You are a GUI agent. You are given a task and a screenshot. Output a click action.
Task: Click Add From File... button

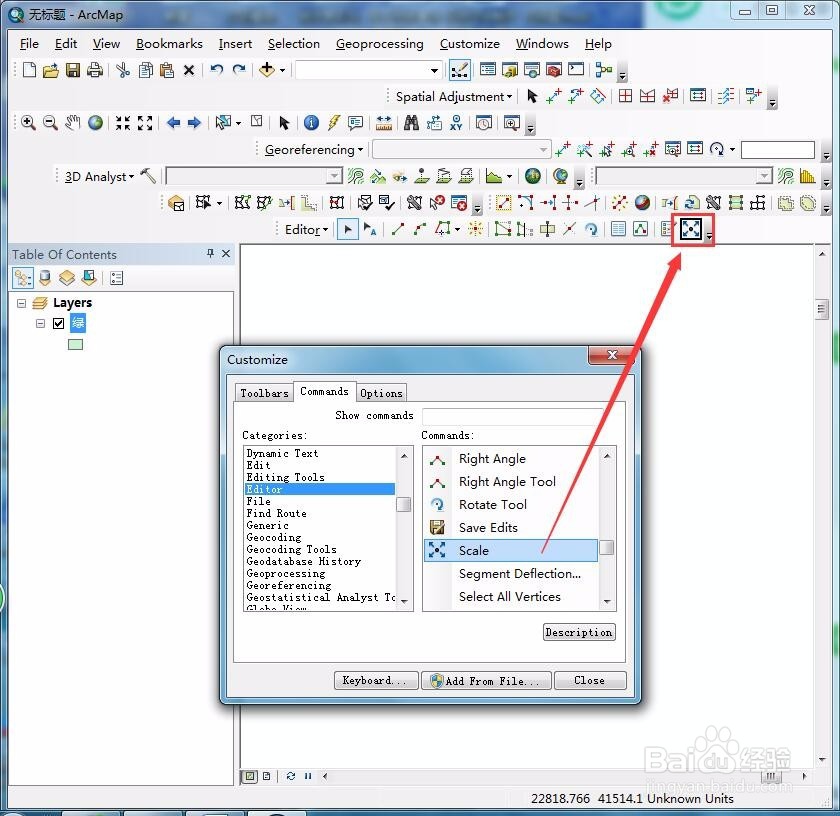click(x=486, y=680)
